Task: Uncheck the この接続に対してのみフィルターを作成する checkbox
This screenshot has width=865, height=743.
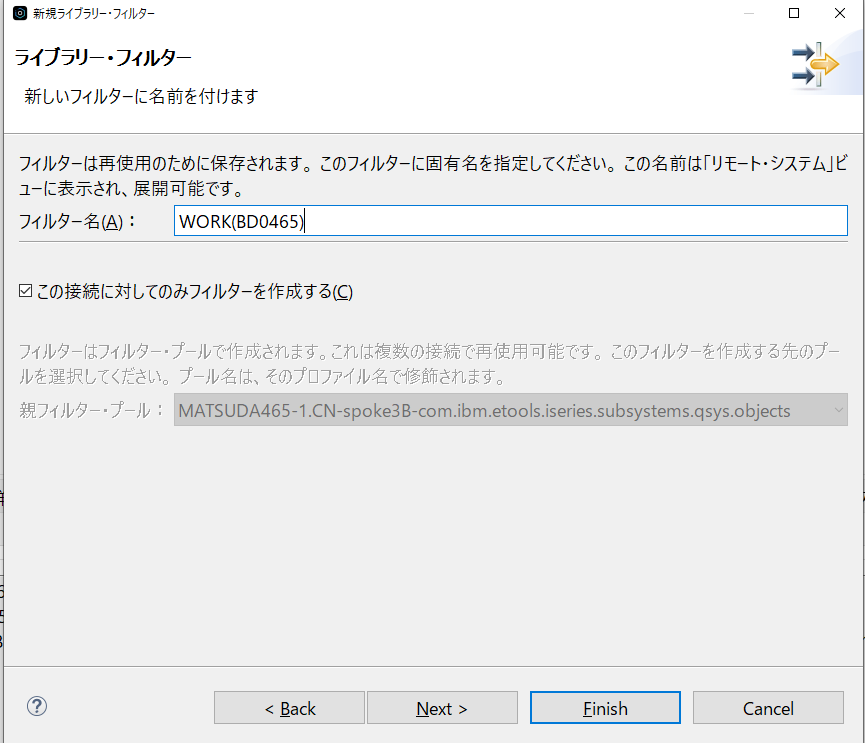Action: pyautogui.click(x=25, y=291)
